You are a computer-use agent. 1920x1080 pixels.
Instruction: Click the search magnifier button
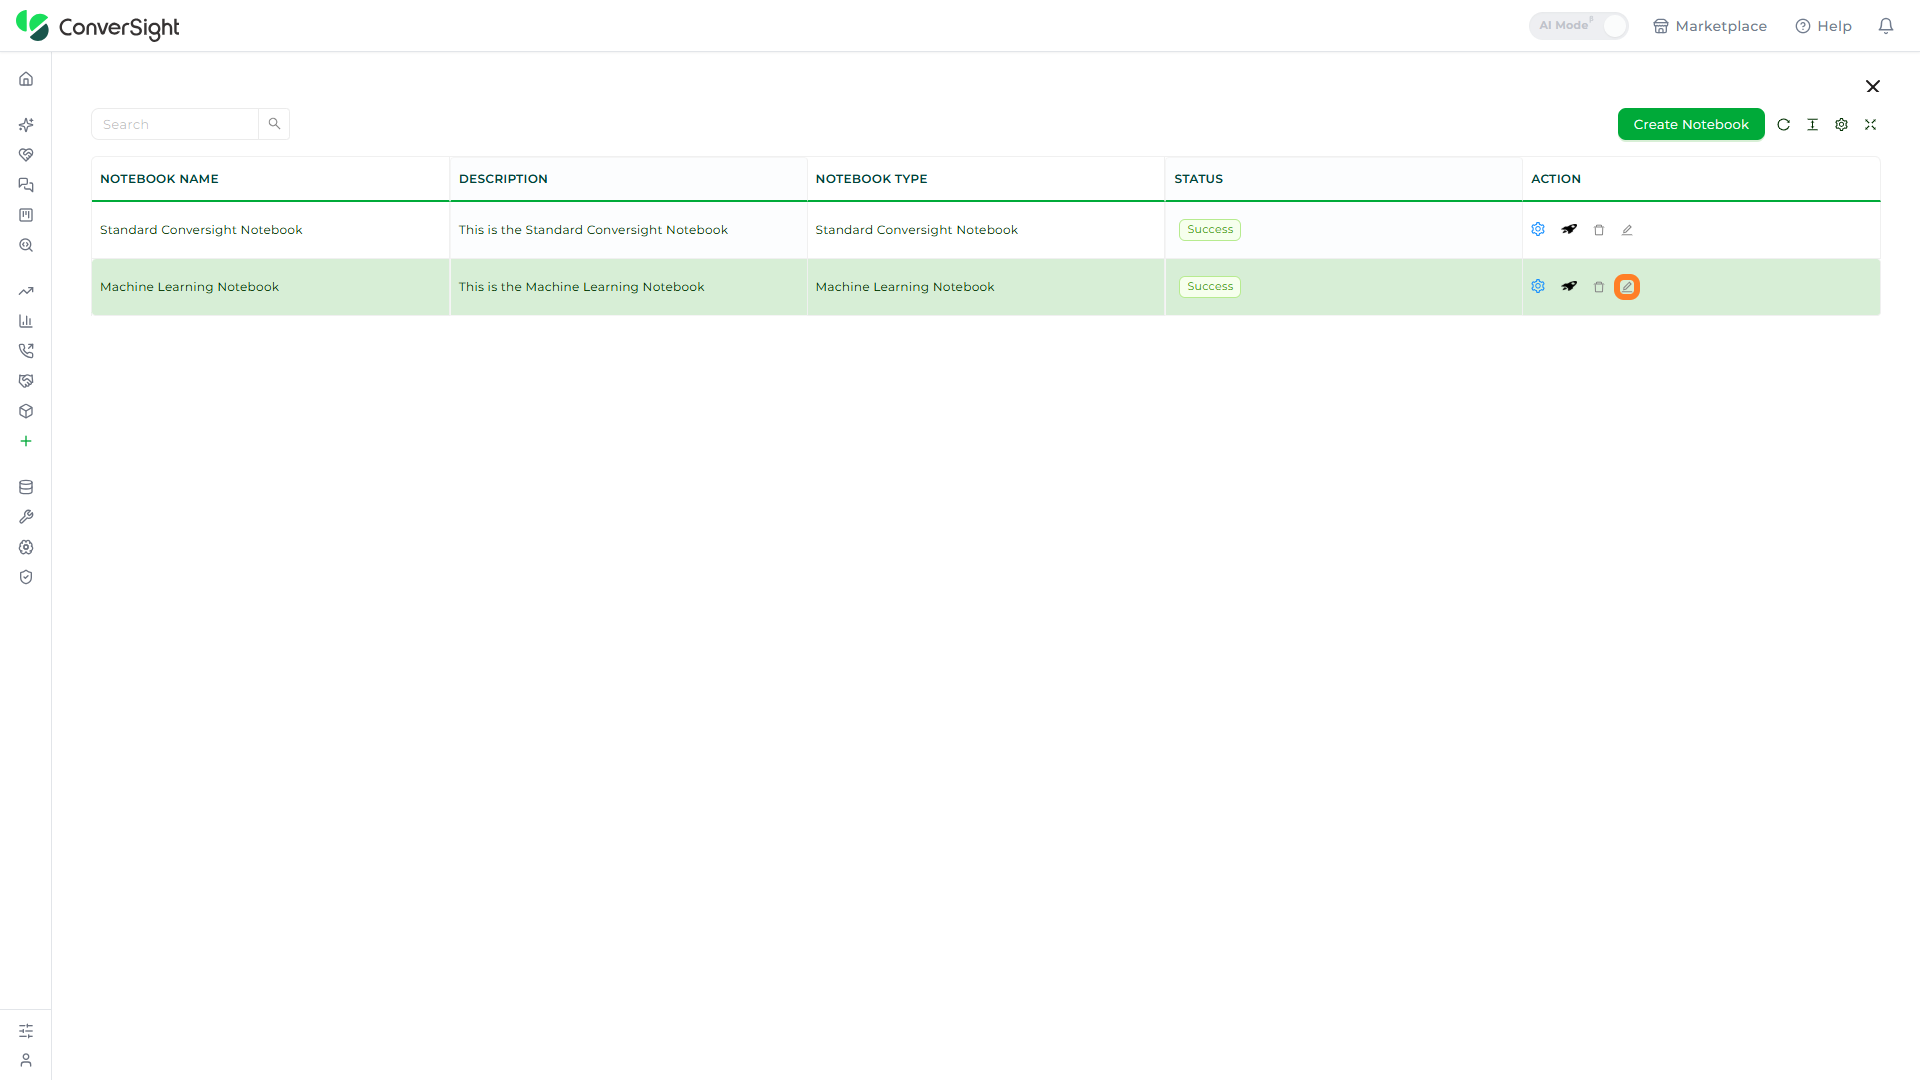point(274,124)
